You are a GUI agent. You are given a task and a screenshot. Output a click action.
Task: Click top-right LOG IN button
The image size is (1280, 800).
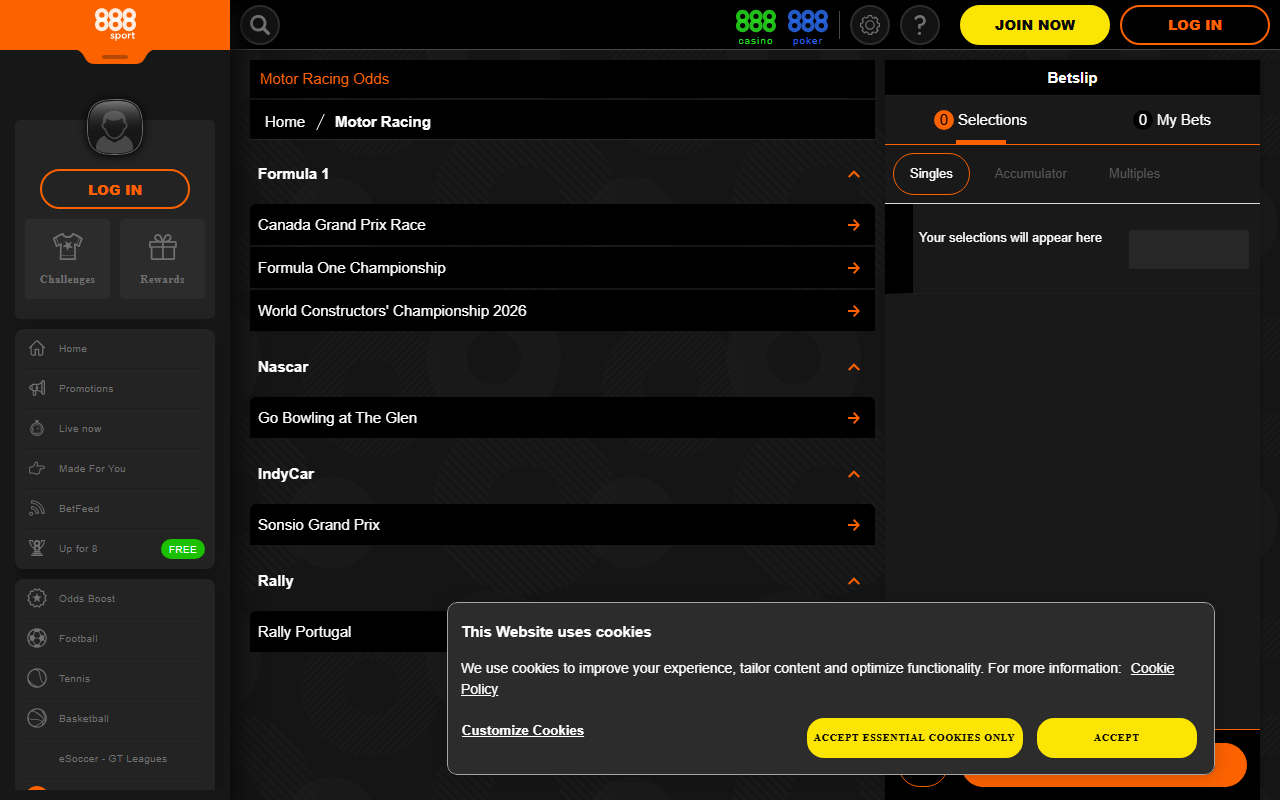click(1195, 25)
